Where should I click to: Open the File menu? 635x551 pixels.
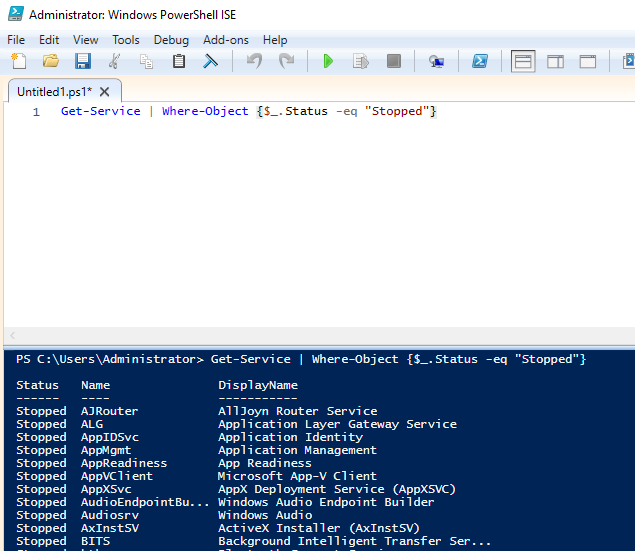(x=16, y=40)
